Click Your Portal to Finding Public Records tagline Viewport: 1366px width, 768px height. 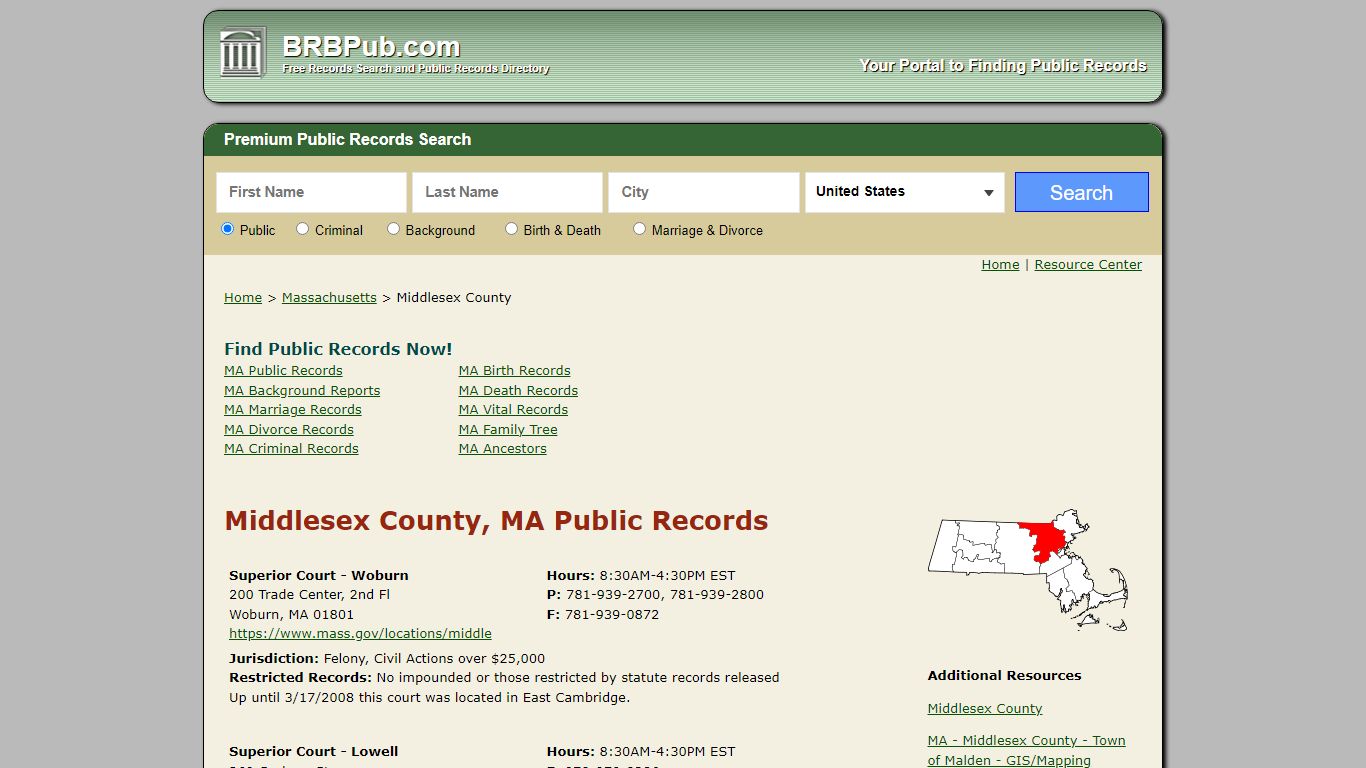click(x=1003, y=66)
